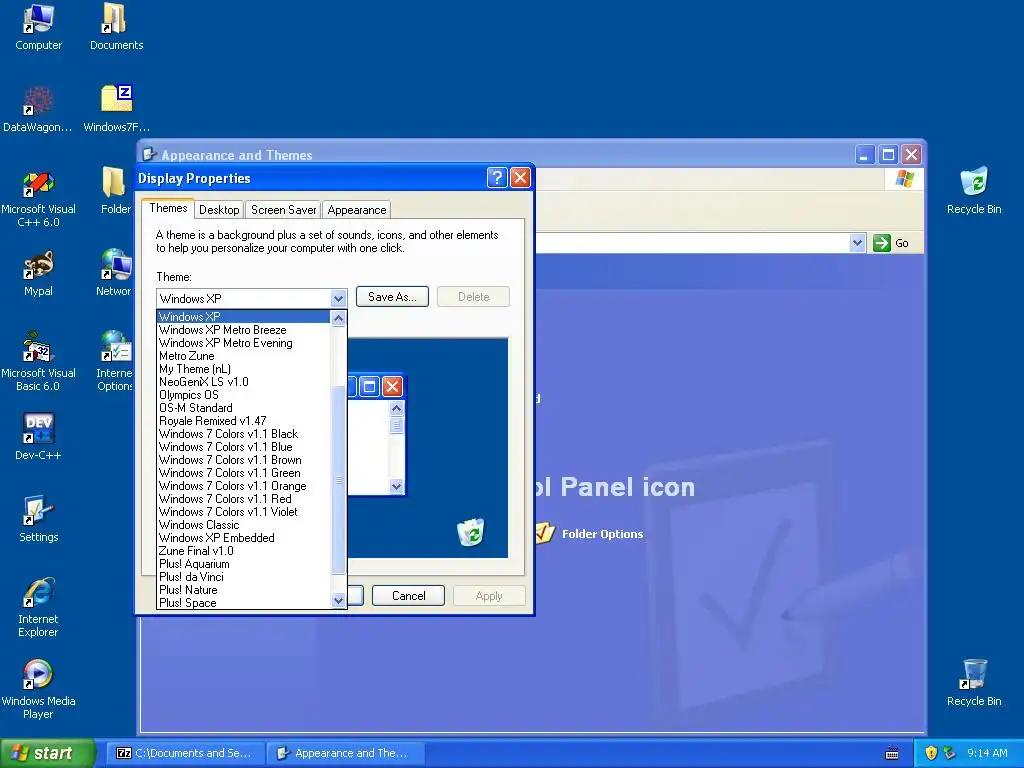Select the upper Recycle Bin icon

click(x=974, y=192)
